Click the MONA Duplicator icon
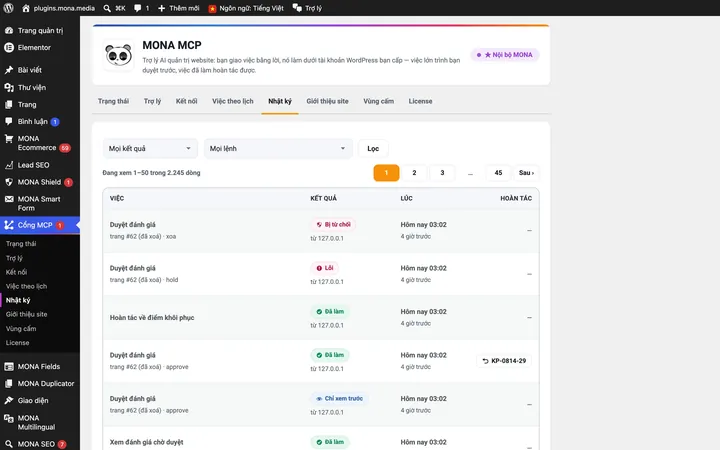 tap(9, 383)
